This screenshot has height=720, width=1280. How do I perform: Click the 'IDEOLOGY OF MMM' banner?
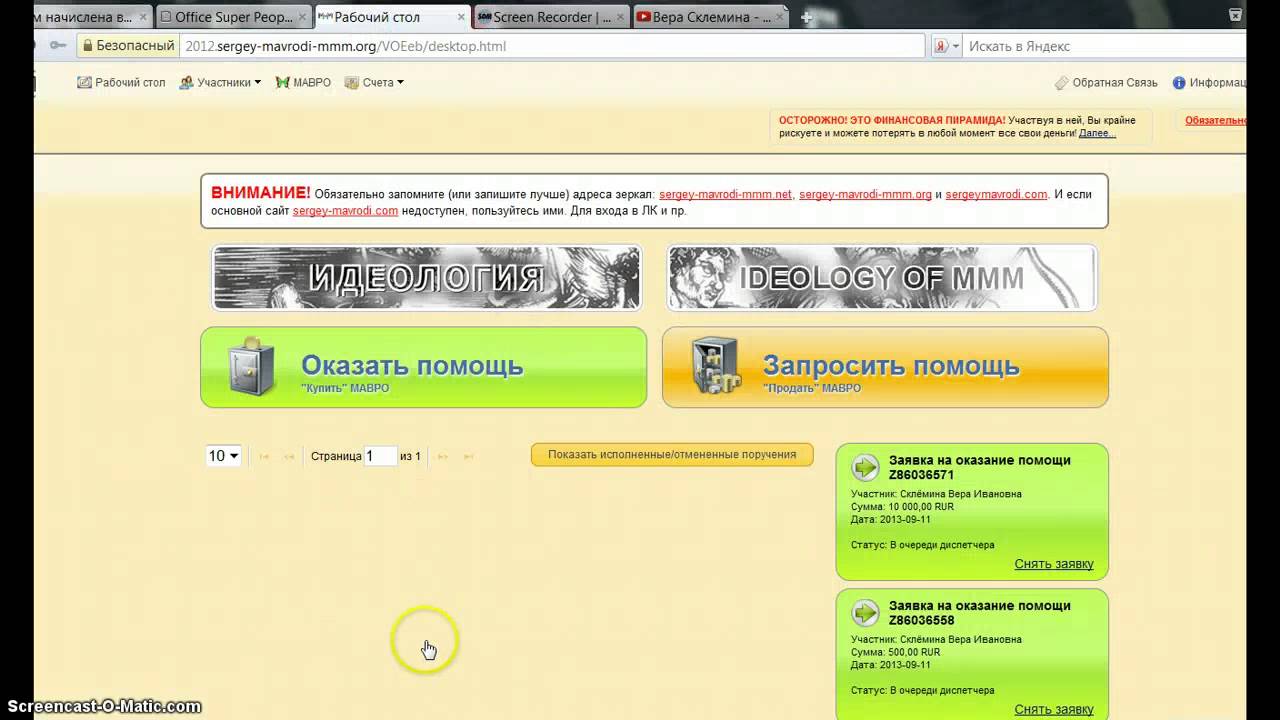pos(882,277)
